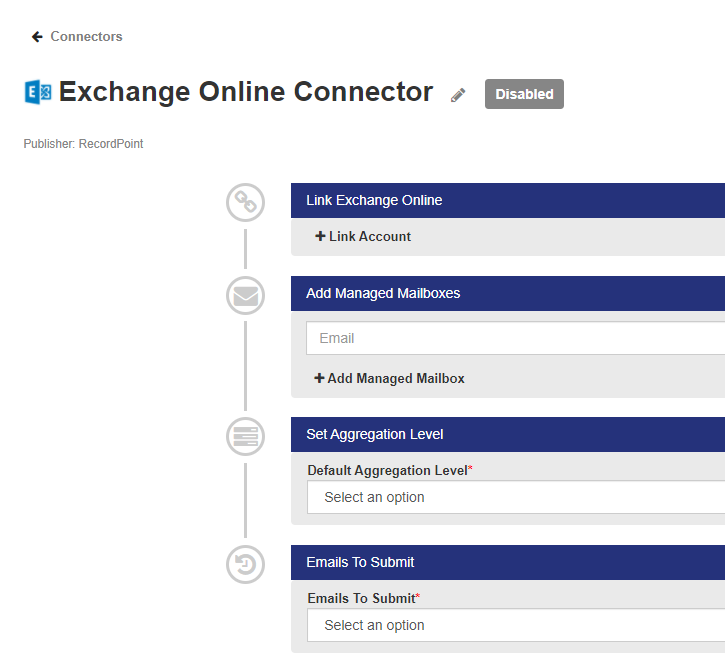Viewport: 725px width, 664px height.
Task: Click the Publisher: RecordPoint text
Action: click(83, 144)
